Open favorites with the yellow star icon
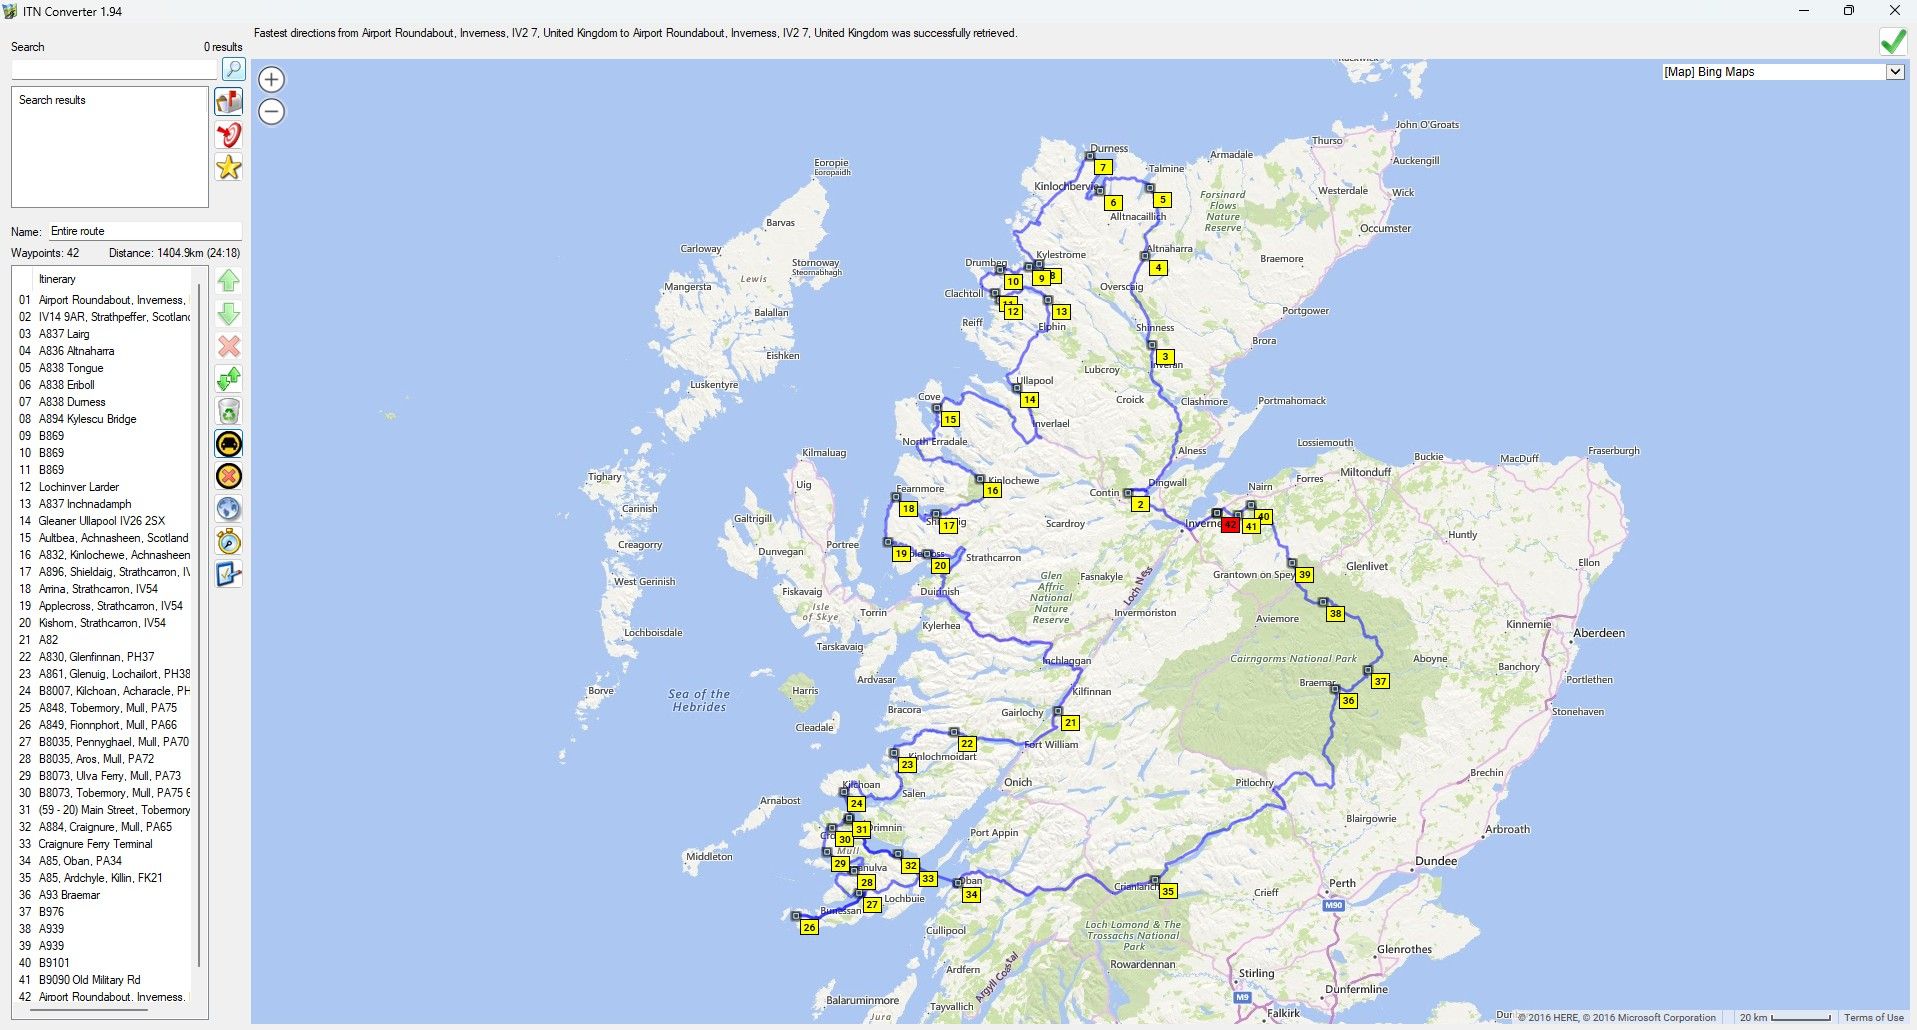1917x1030 pixels. [x=229, y=168]
